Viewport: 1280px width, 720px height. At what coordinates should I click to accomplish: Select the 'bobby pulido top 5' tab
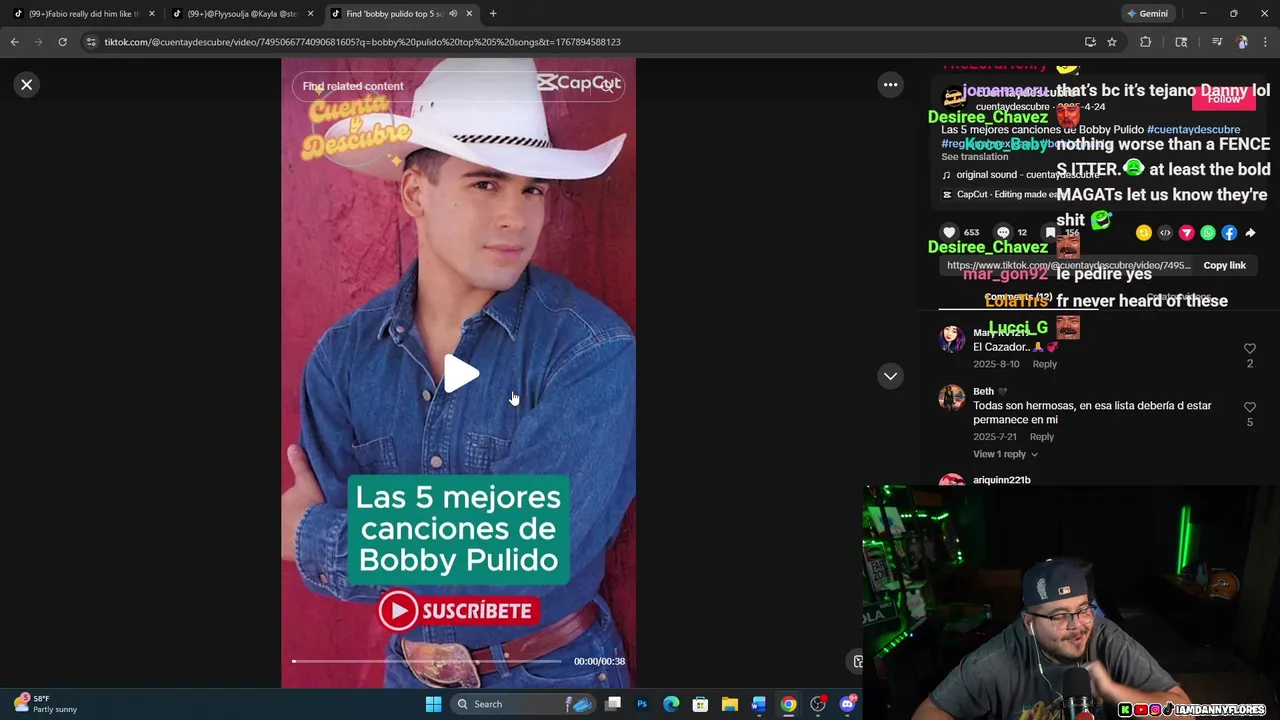pyautogui.click(x=393, y=14)
